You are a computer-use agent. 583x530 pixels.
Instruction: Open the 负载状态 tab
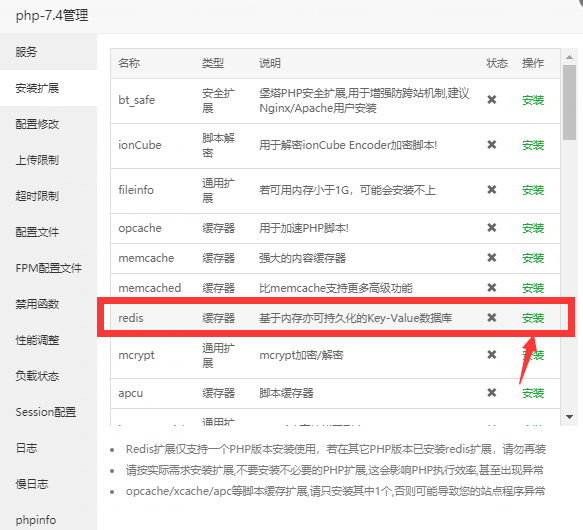48,376
